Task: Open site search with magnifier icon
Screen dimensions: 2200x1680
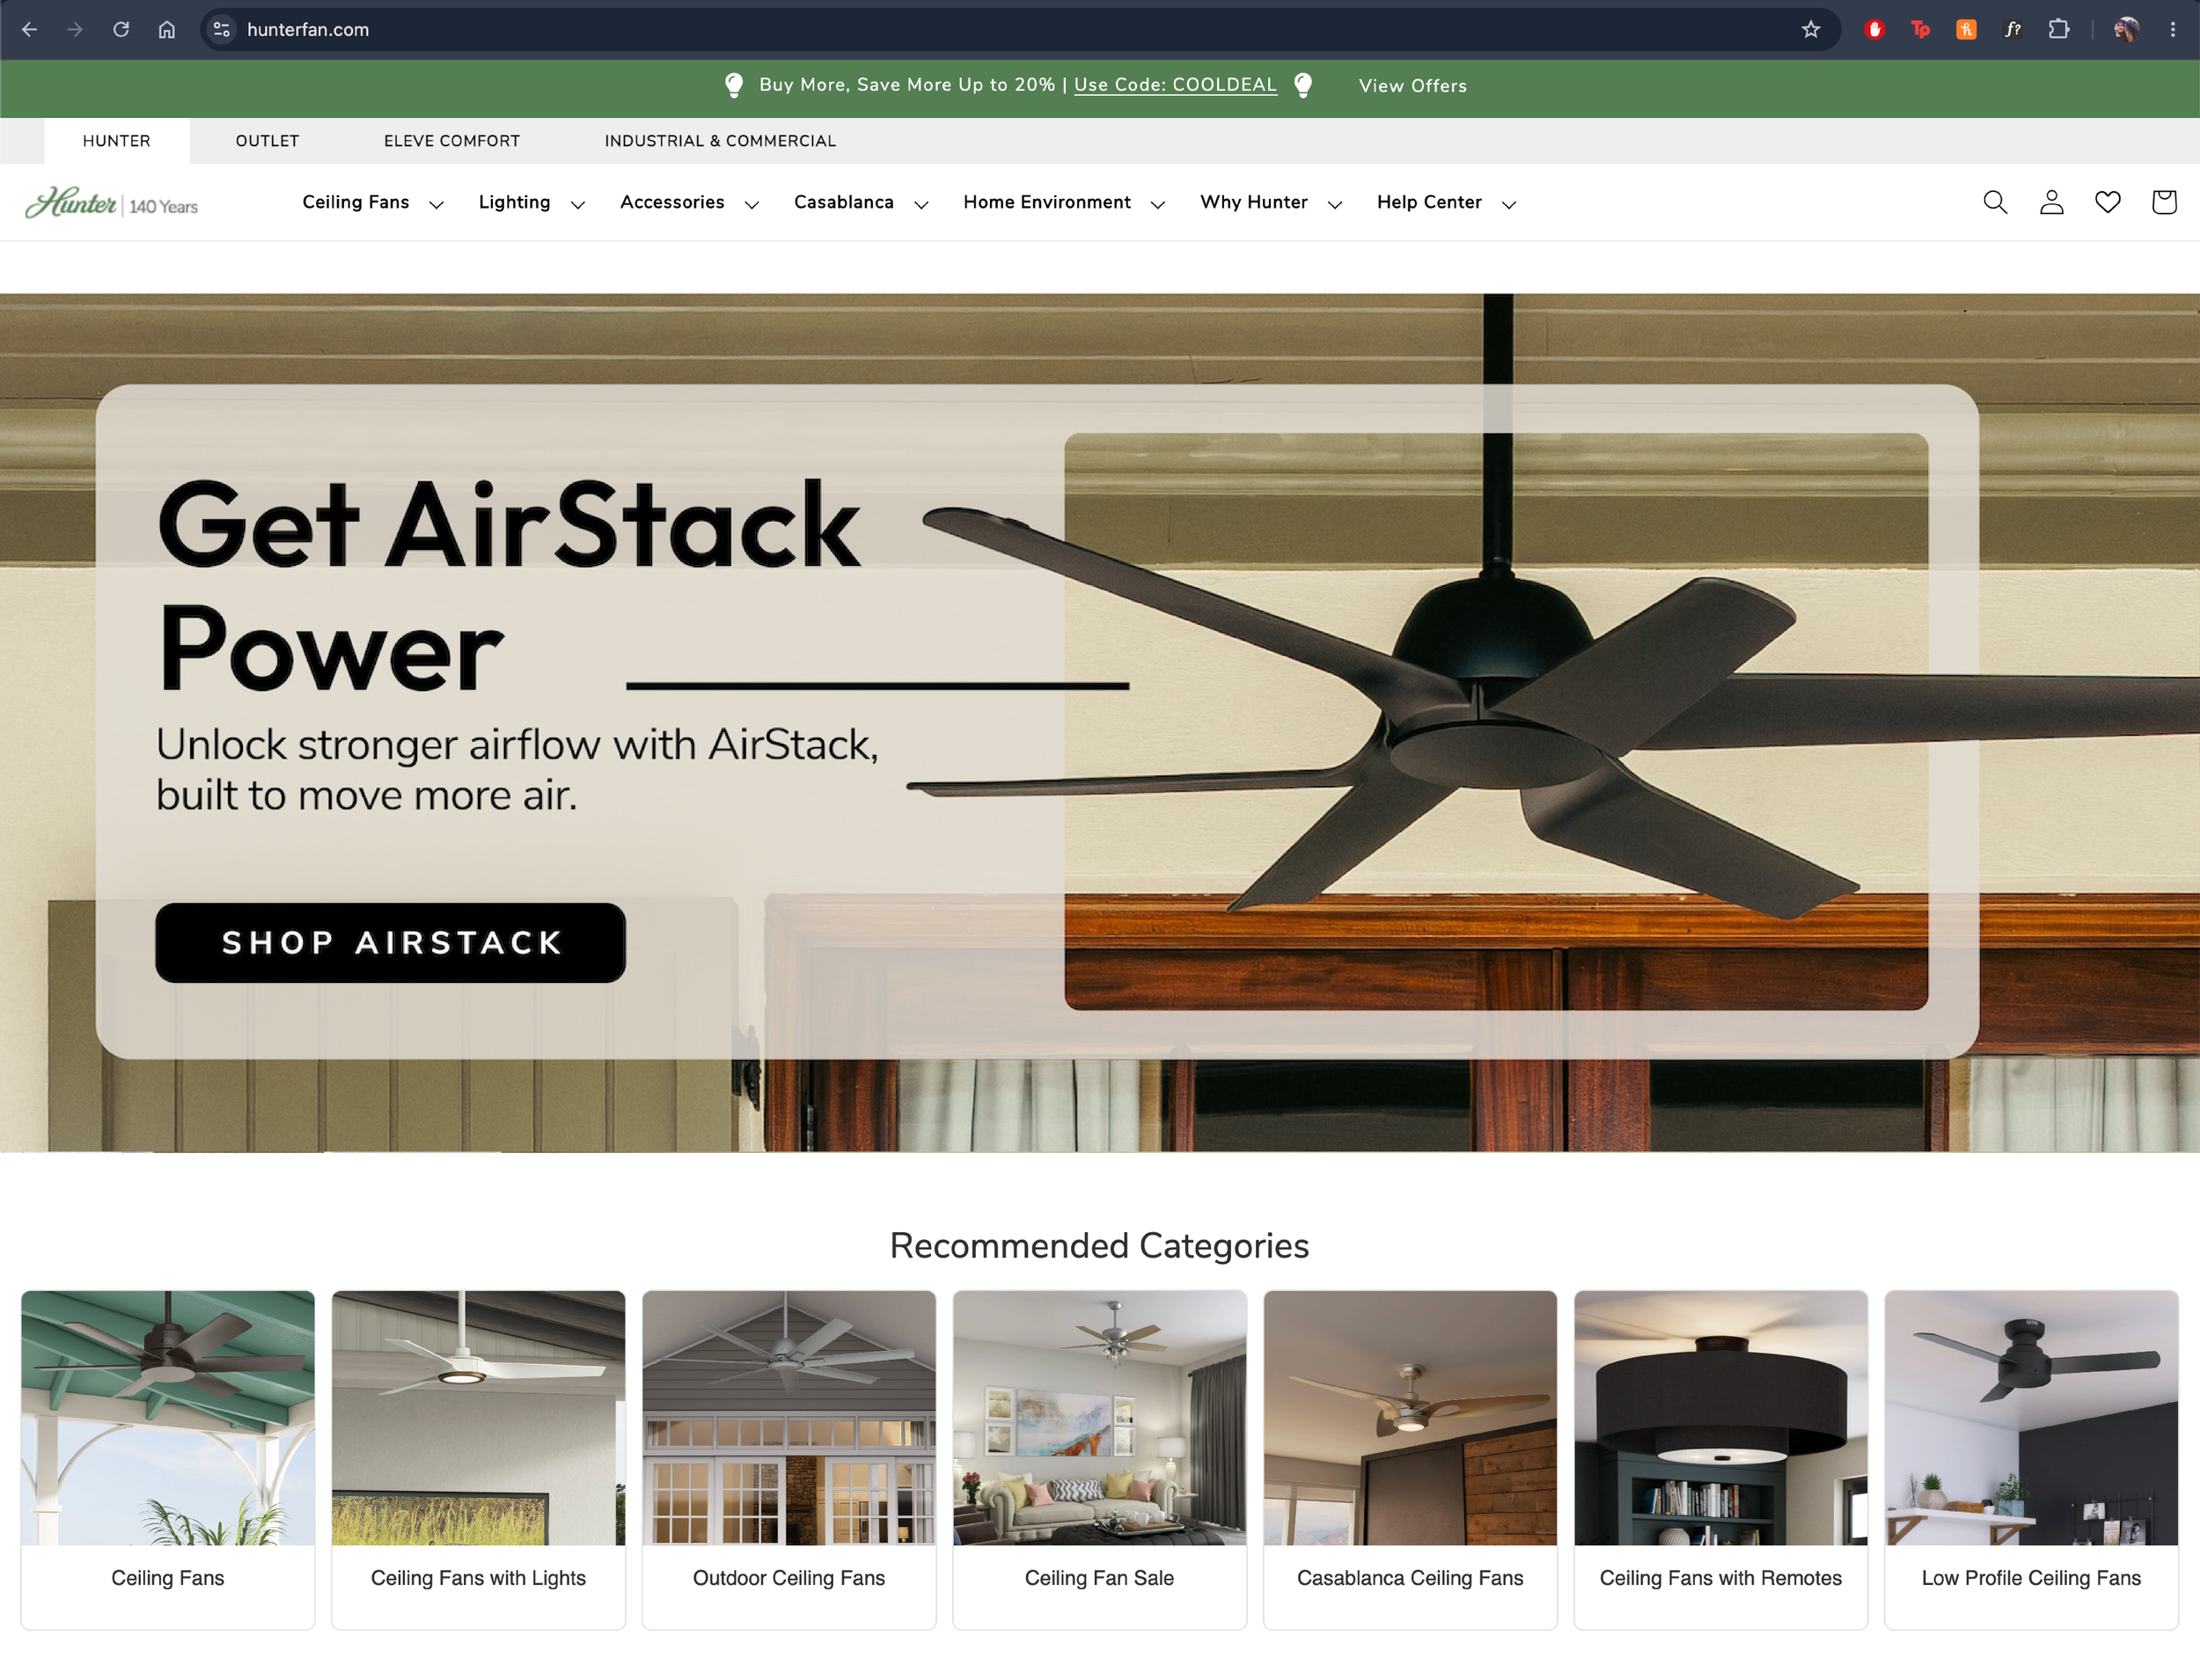Action: (x=1995, y=202)
